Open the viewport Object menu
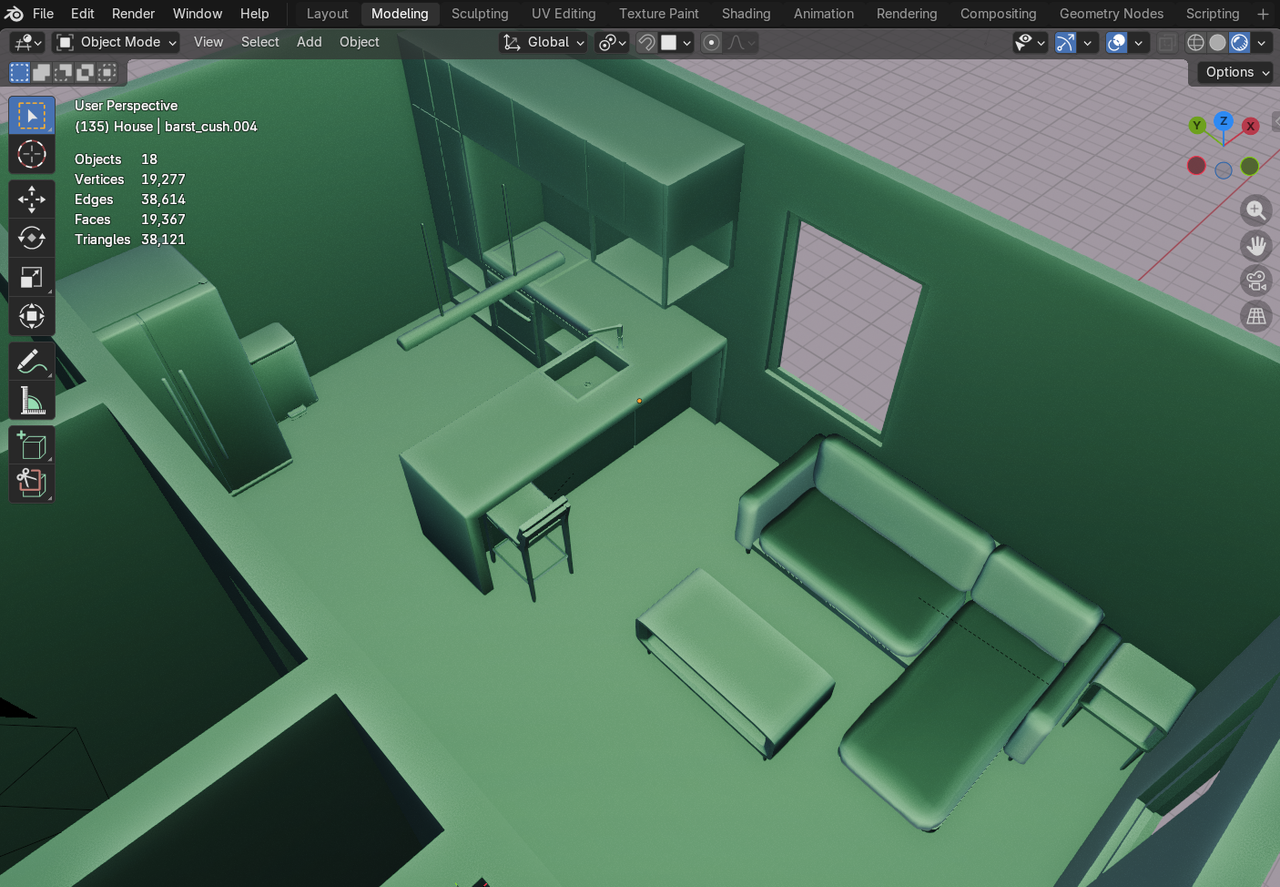 pos(359,42)
